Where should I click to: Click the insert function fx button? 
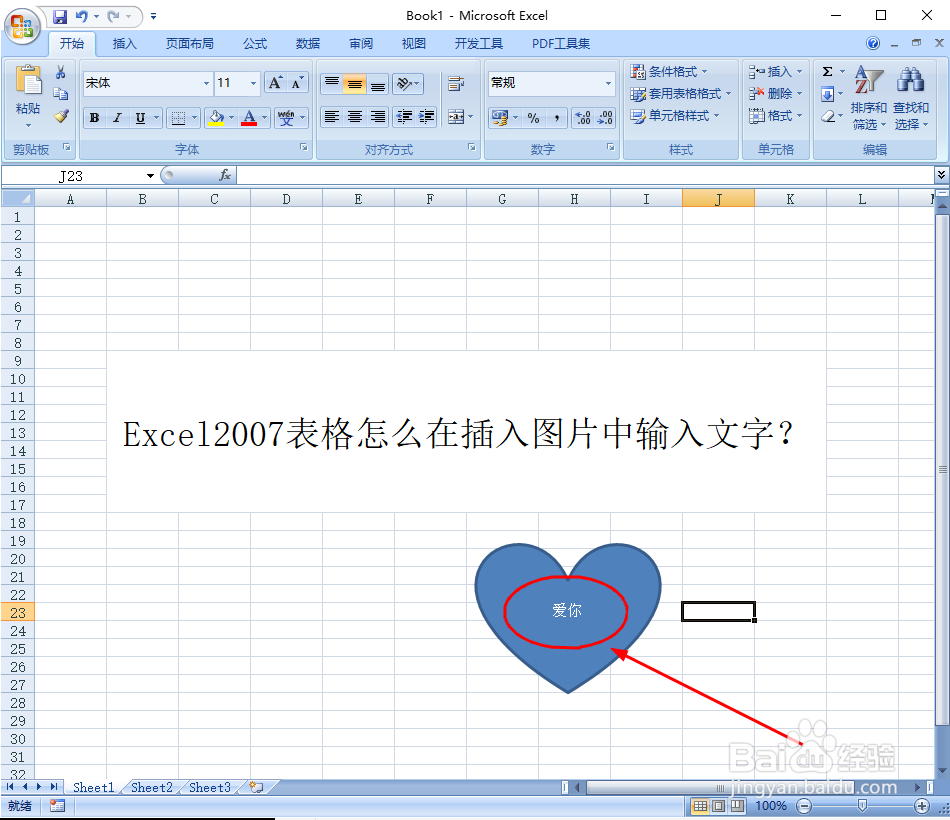[x=225, y=175]
